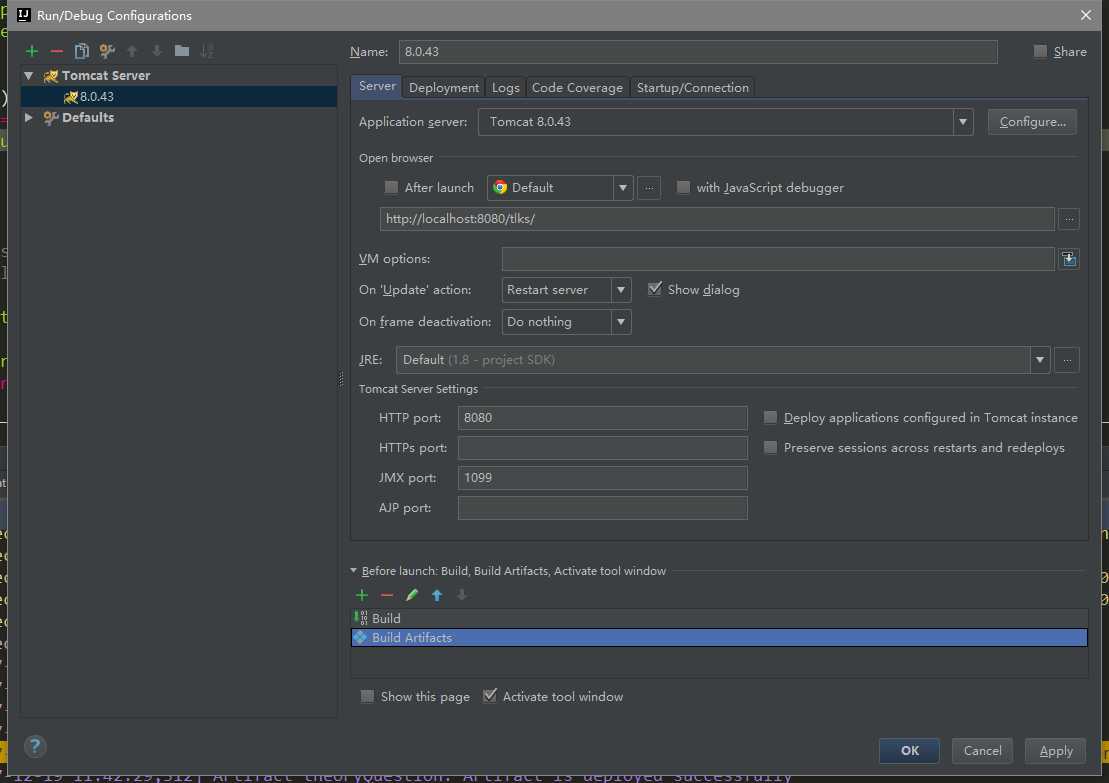Enable the After launch checkbox
The height and width of the screenshot is (783, 1109).
click(x=391, y=187)
